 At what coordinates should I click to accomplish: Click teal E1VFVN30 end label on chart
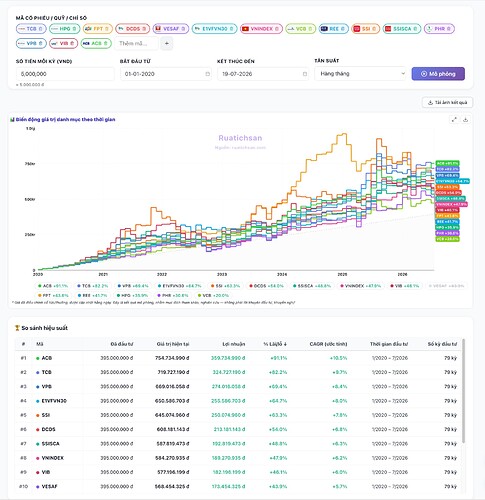point(452,181)
